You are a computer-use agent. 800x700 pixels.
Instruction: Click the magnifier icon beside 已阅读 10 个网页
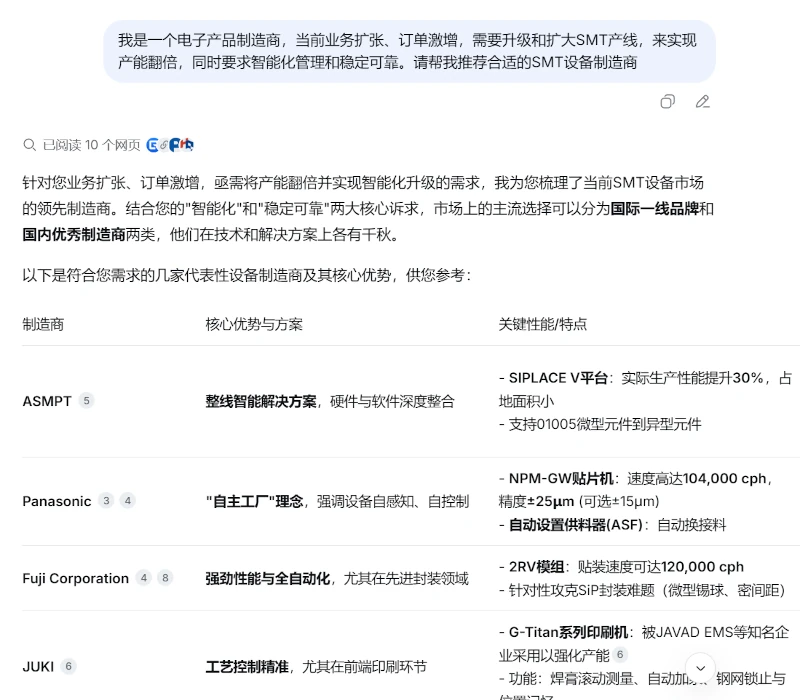point(32,145)
